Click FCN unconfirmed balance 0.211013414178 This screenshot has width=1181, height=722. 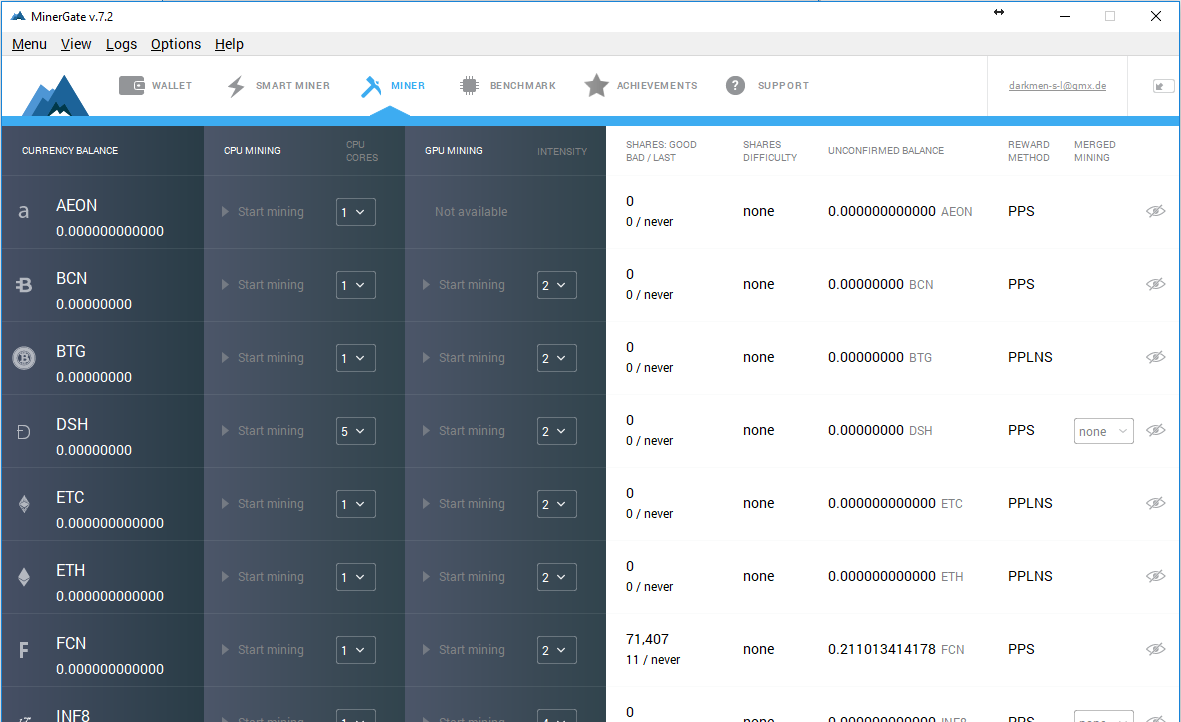click(x=881, y=650)
